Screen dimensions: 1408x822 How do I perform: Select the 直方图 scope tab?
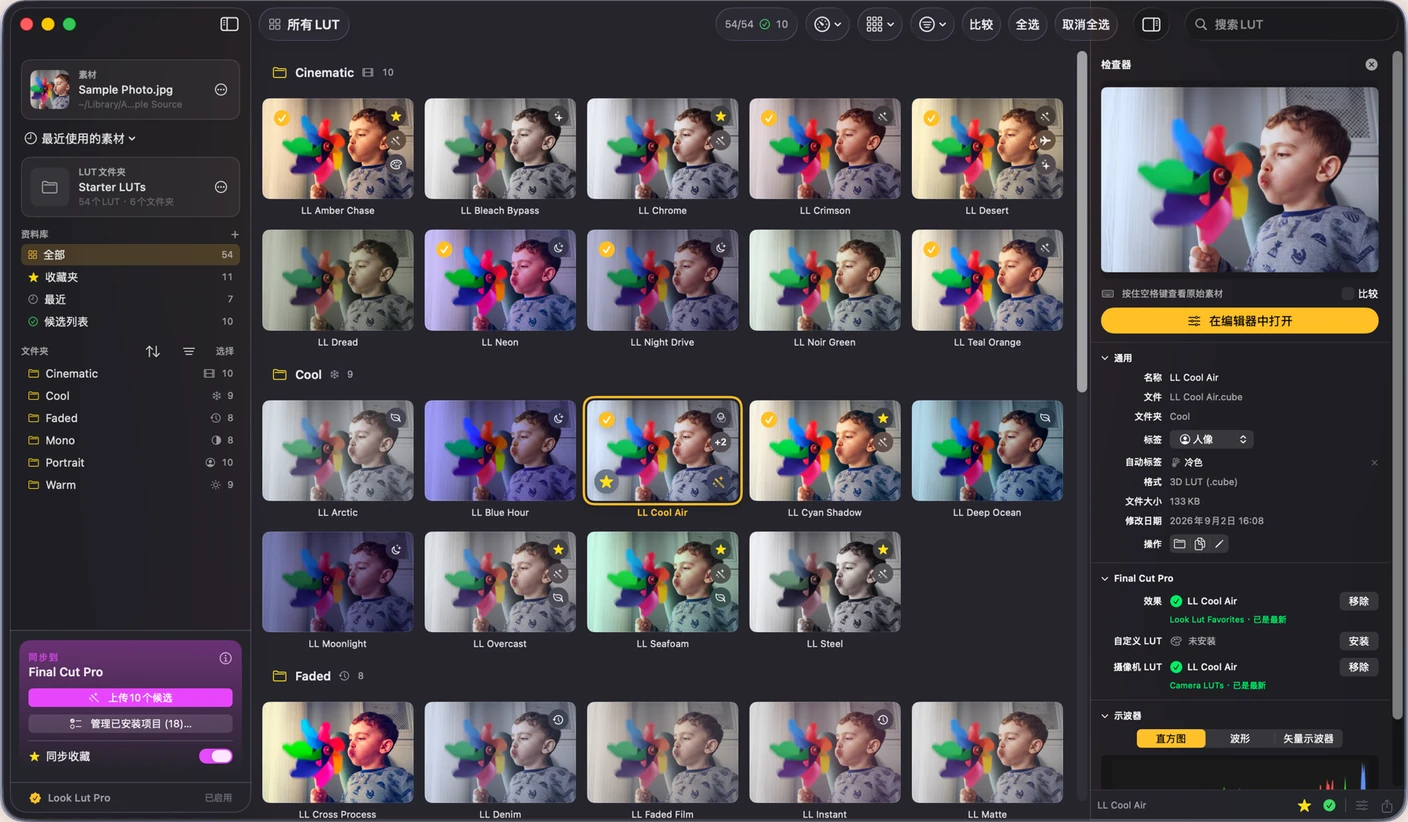click(x=1171, y=738)
